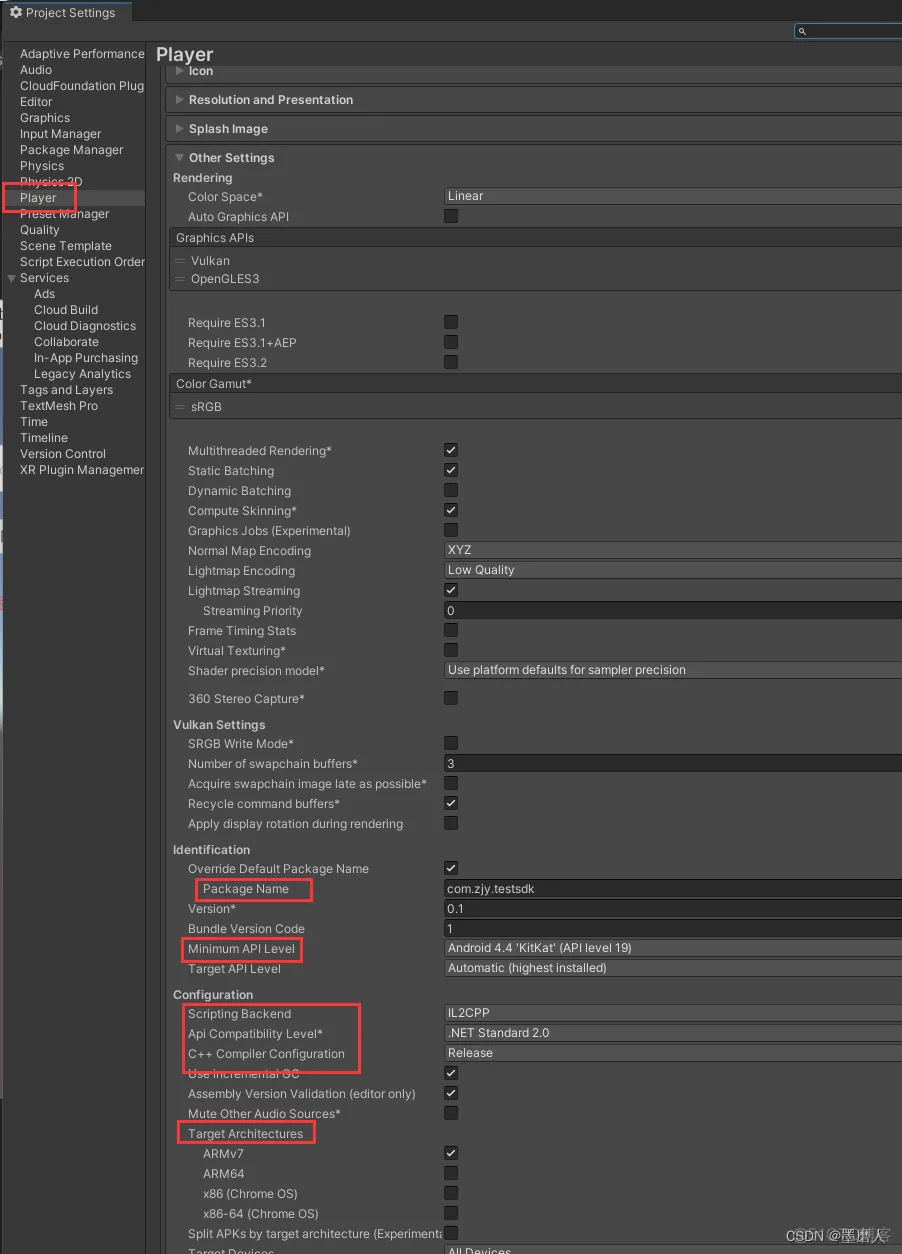Open Normal Map Encoding dropdown
This screenshot has height=1254, width=902.
tap(673, 550)
